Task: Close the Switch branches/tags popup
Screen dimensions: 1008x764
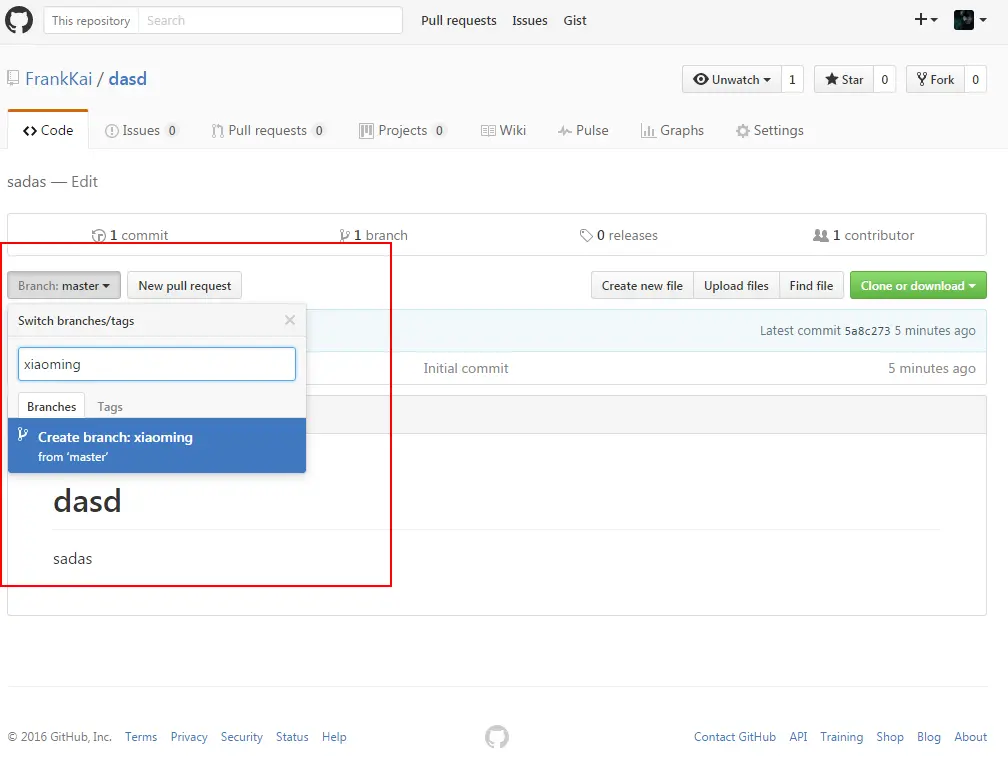Action: tap(290, 320)
